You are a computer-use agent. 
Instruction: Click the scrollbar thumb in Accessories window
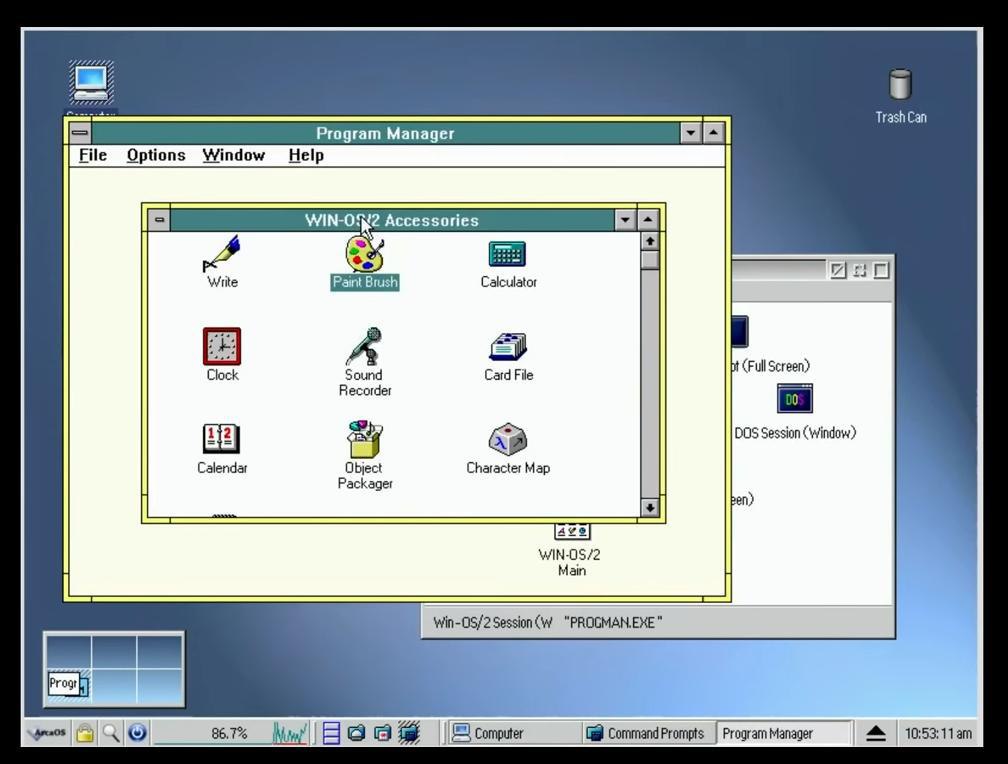tap(649, 260)
